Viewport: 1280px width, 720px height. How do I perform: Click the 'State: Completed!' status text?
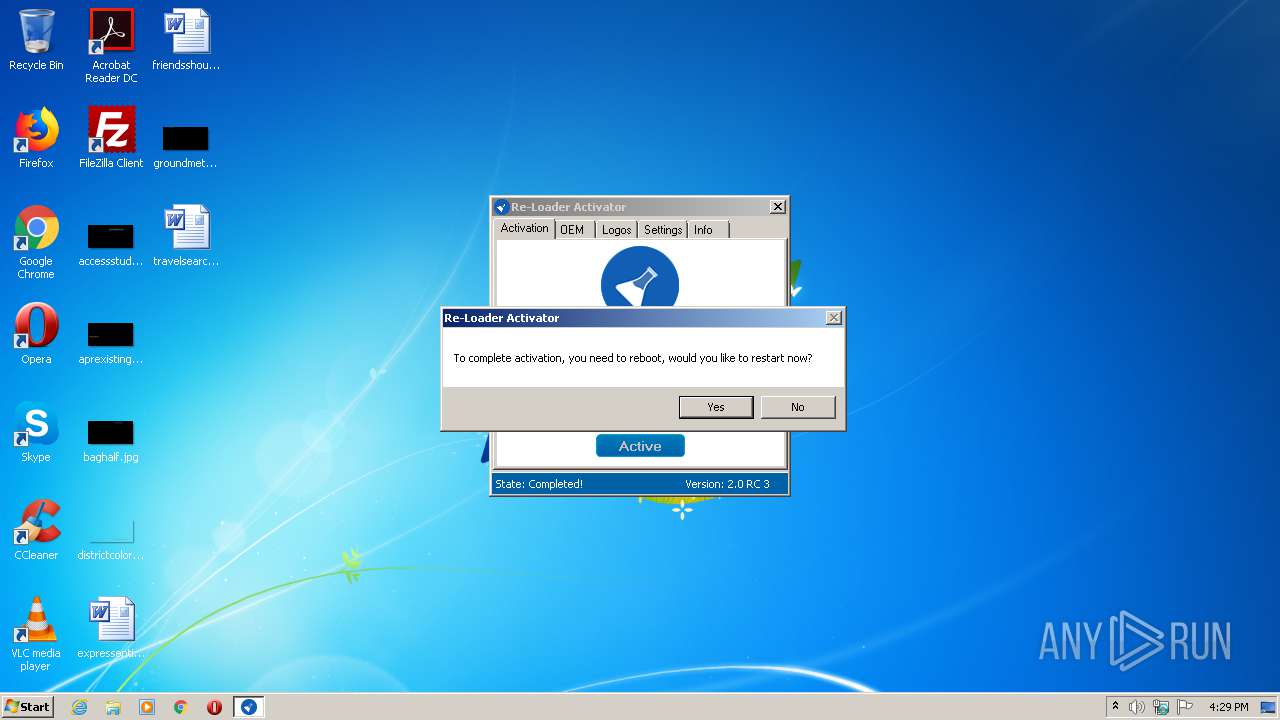(539, 484)
